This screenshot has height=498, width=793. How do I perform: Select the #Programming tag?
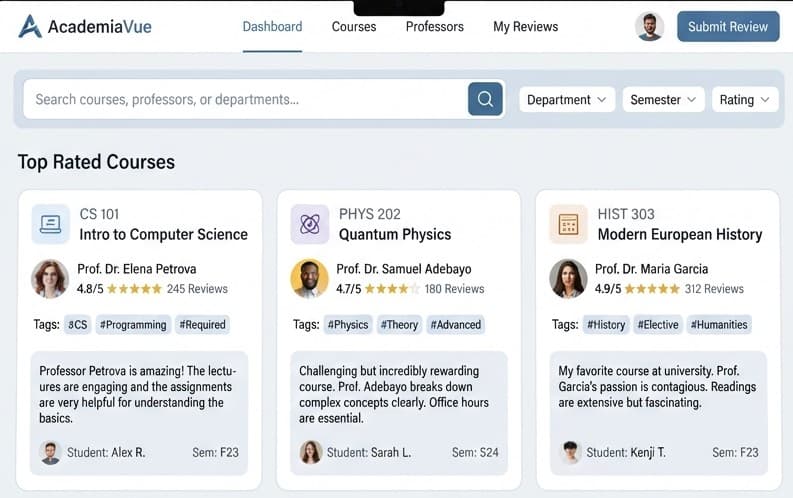click(x=133, y=325)
